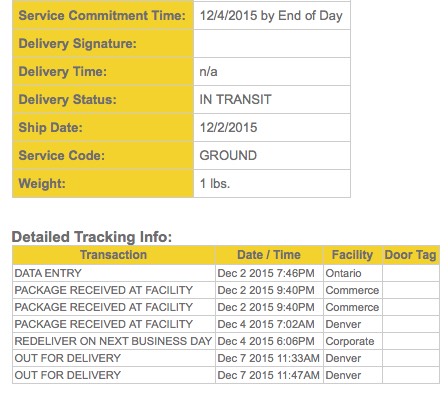Click the Date / Time column header
The height and width of the screenshot is (394, 448).
click(269, 255)
